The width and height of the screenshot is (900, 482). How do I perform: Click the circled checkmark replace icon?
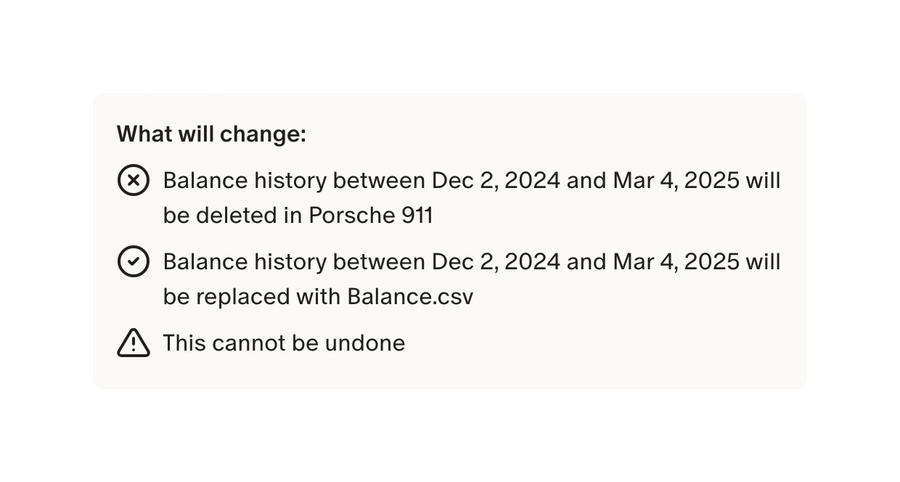coord(133,262)
